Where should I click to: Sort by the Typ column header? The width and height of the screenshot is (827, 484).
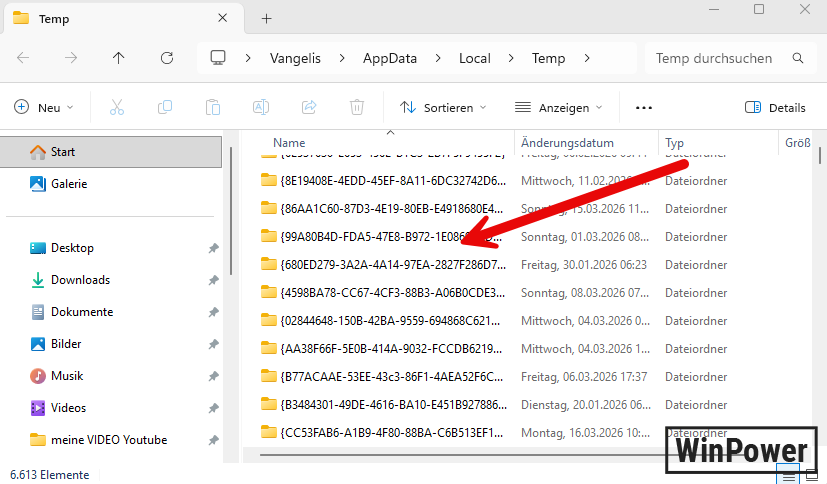coord(674,143)
